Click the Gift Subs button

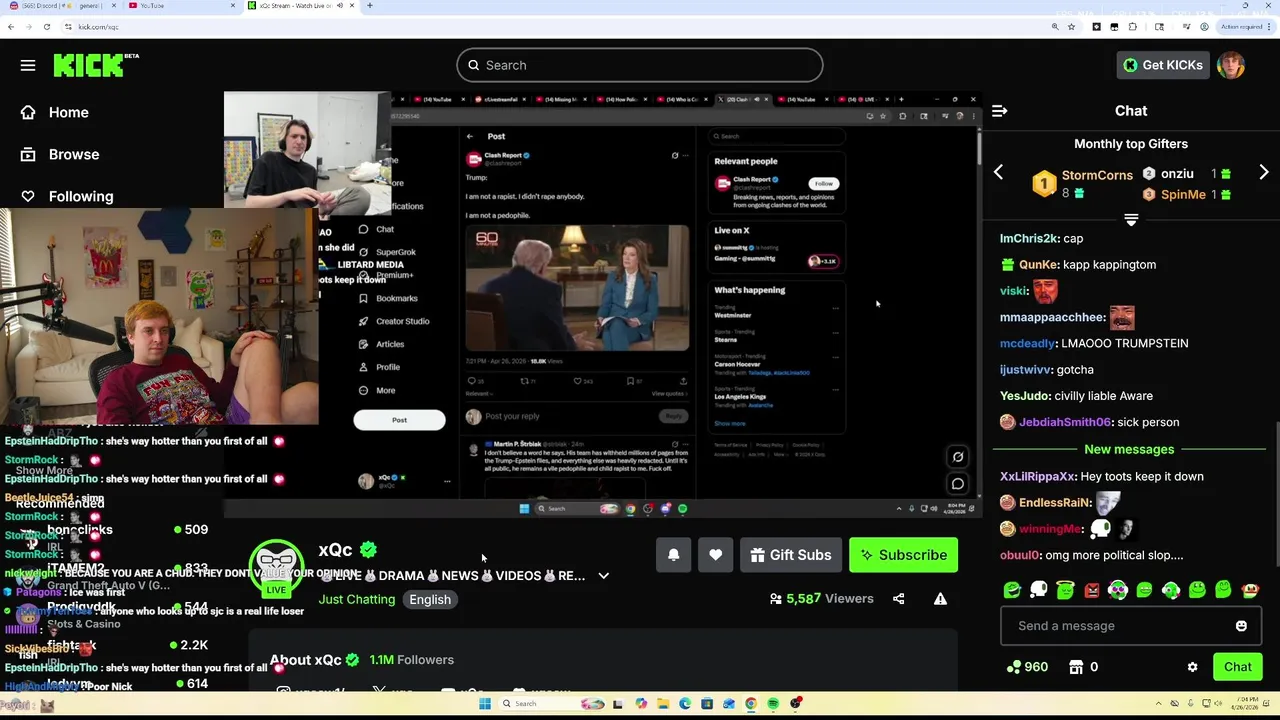pos(790,555)
